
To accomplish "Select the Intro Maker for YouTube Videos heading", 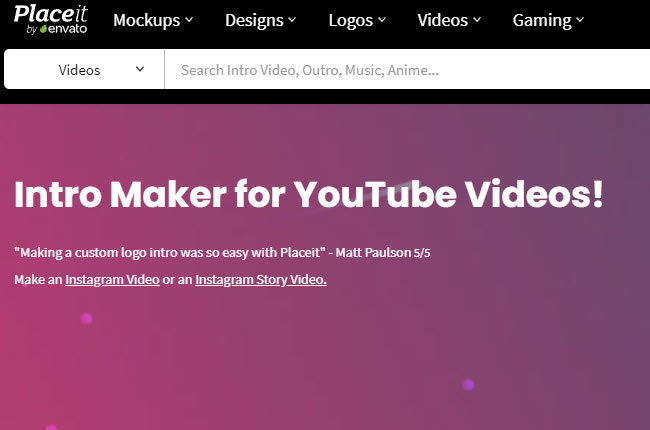I will (309, 194).
